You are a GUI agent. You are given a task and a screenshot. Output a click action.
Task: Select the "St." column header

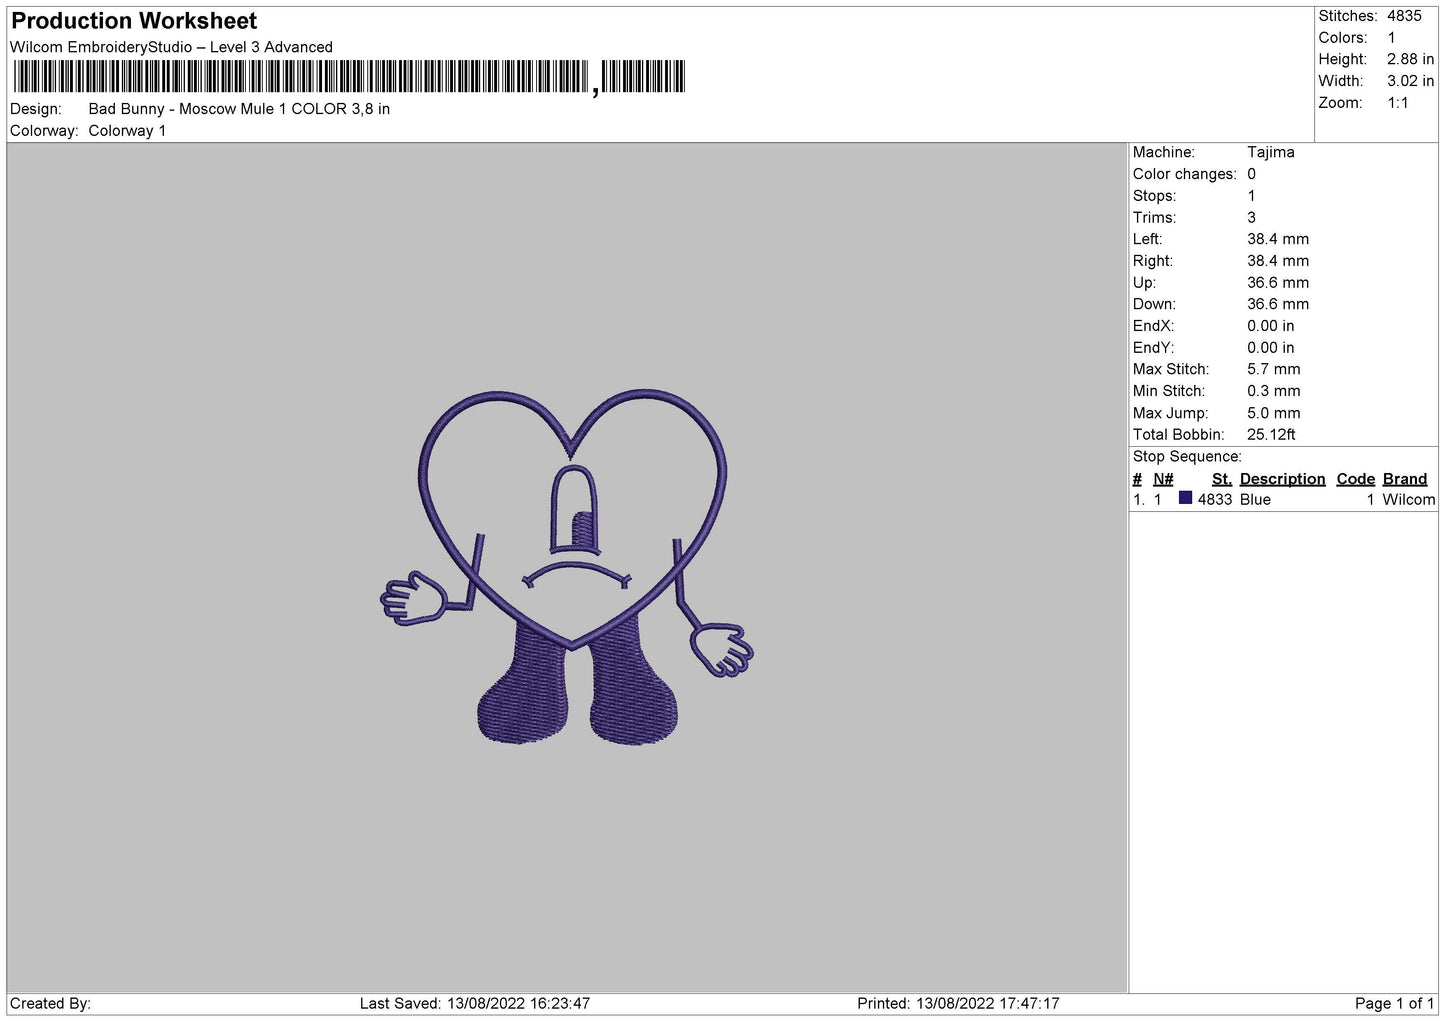(1221, 479)
